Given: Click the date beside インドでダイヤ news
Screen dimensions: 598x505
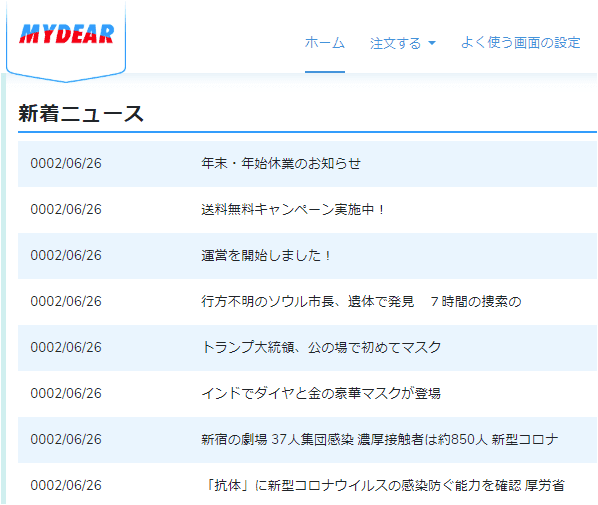Looking at the screenshot, I should click(x=66, y=393).
